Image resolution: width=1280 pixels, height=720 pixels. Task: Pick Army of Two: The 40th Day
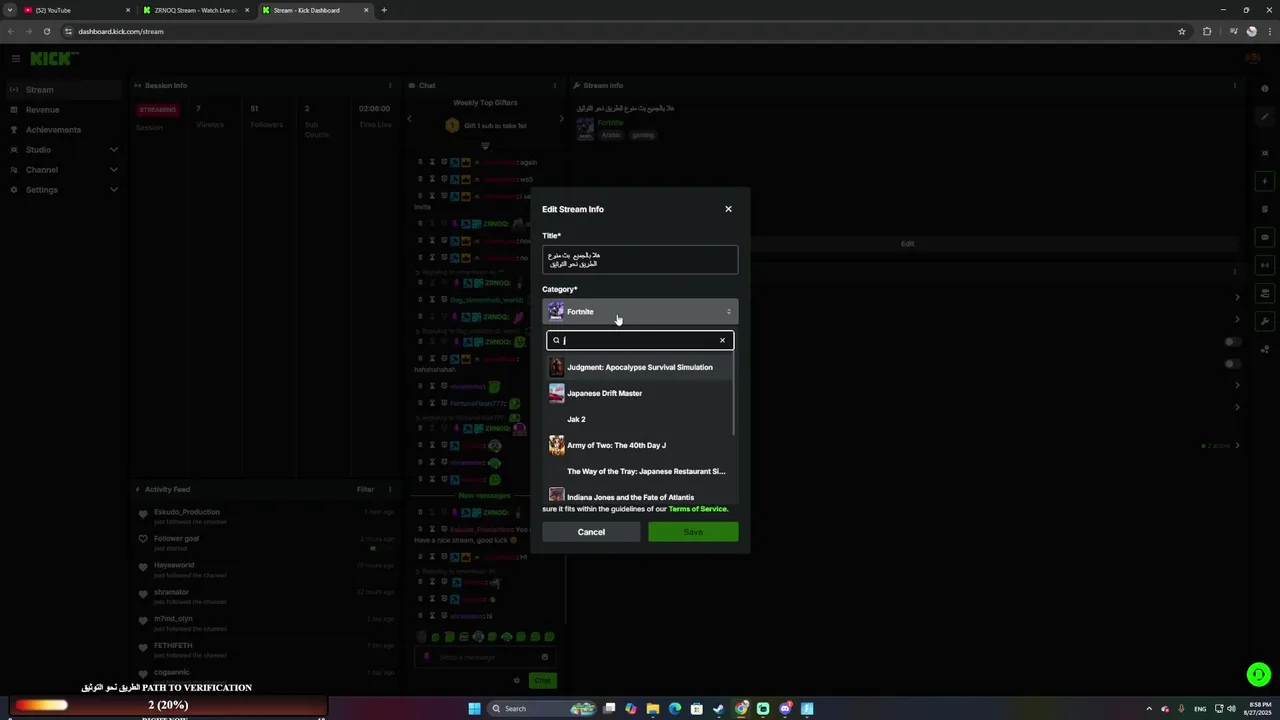tap(640, 445)
